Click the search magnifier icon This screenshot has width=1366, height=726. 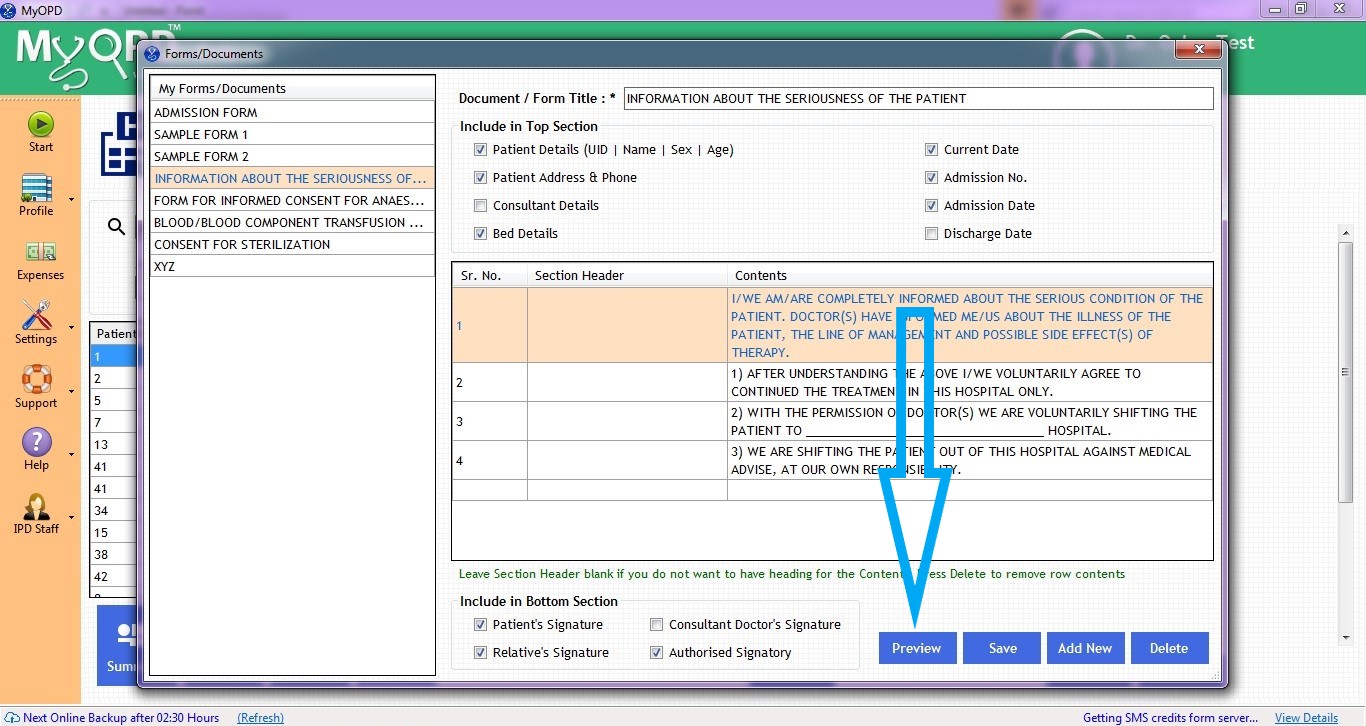117,227
